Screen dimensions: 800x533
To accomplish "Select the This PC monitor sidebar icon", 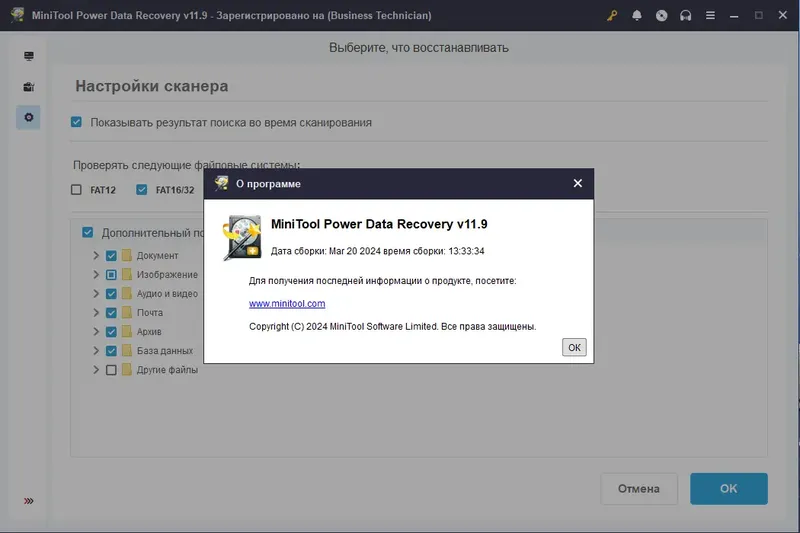I will [x=29, y=56].
